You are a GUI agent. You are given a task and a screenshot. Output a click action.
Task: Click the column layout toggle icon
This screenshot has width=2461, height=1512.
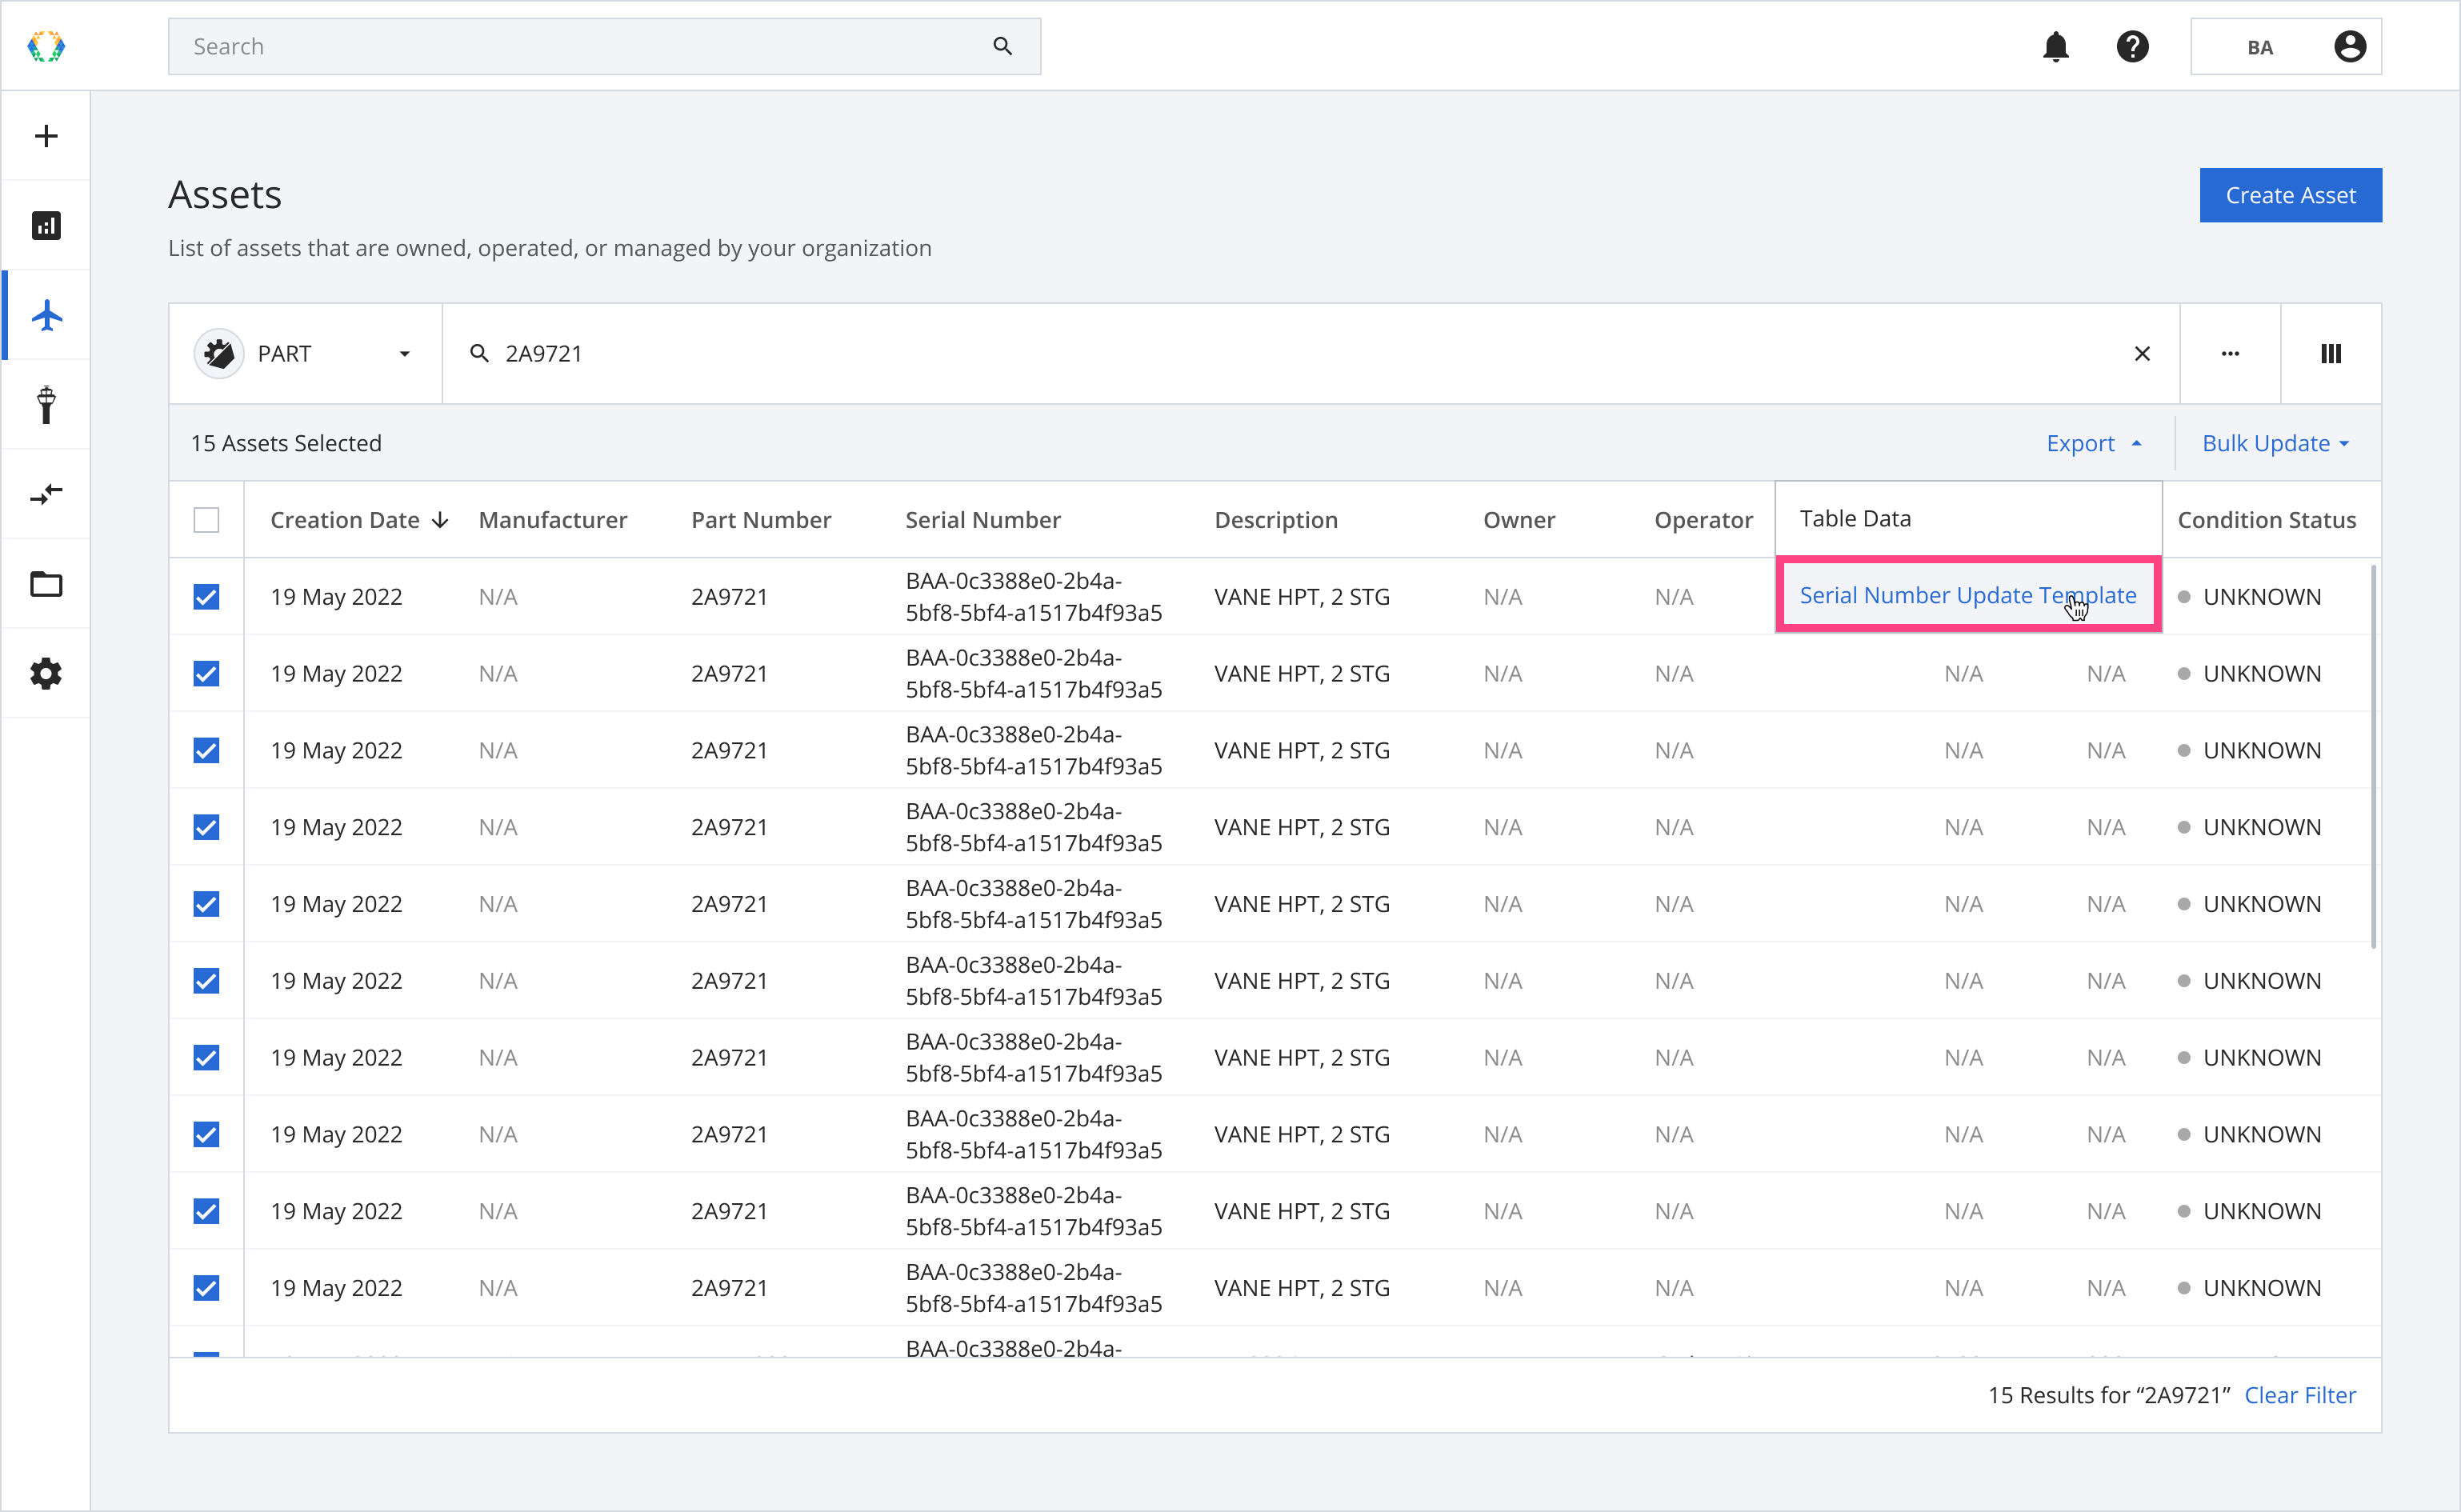pyautogui.click(x=2331, y=354)
